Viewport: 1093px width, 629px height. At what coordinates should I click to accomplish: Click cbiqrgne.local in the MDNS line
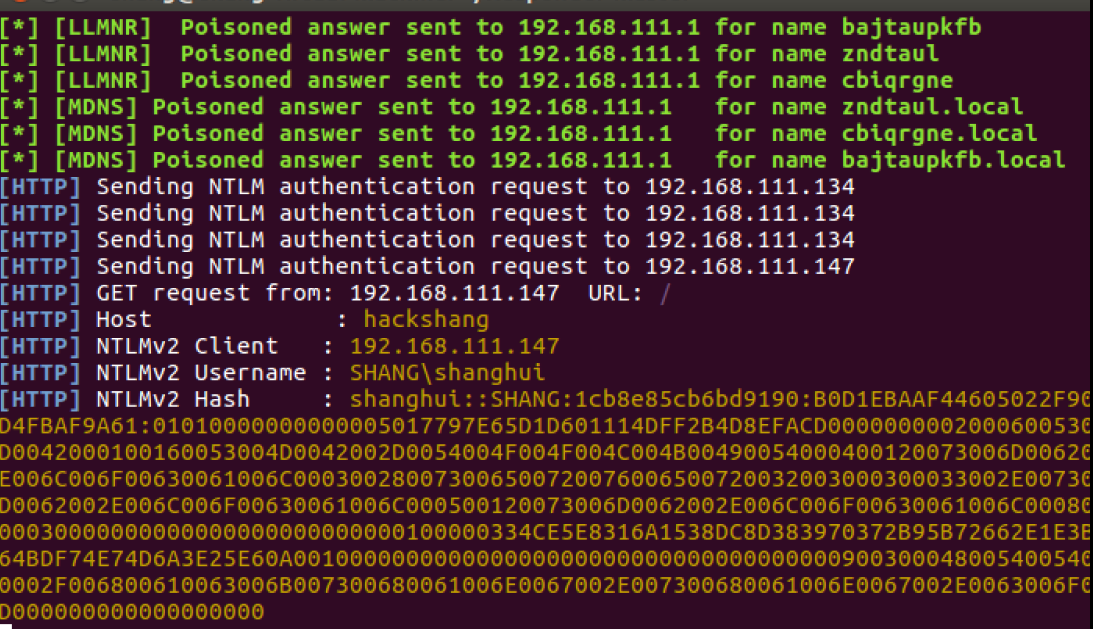939,134
